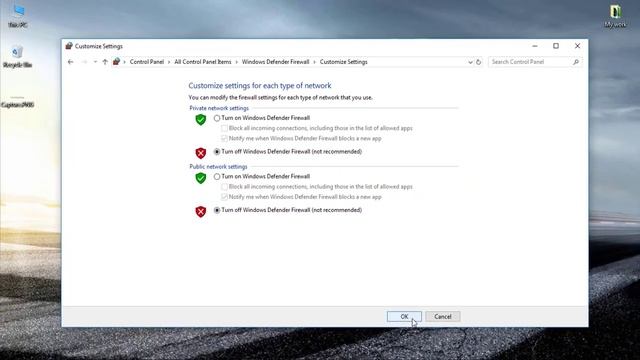Go to Windows Defender Firewall breadcrumb
Viewport: 640px width, 360px height.
pyautogui.click(x=276, y=62)
